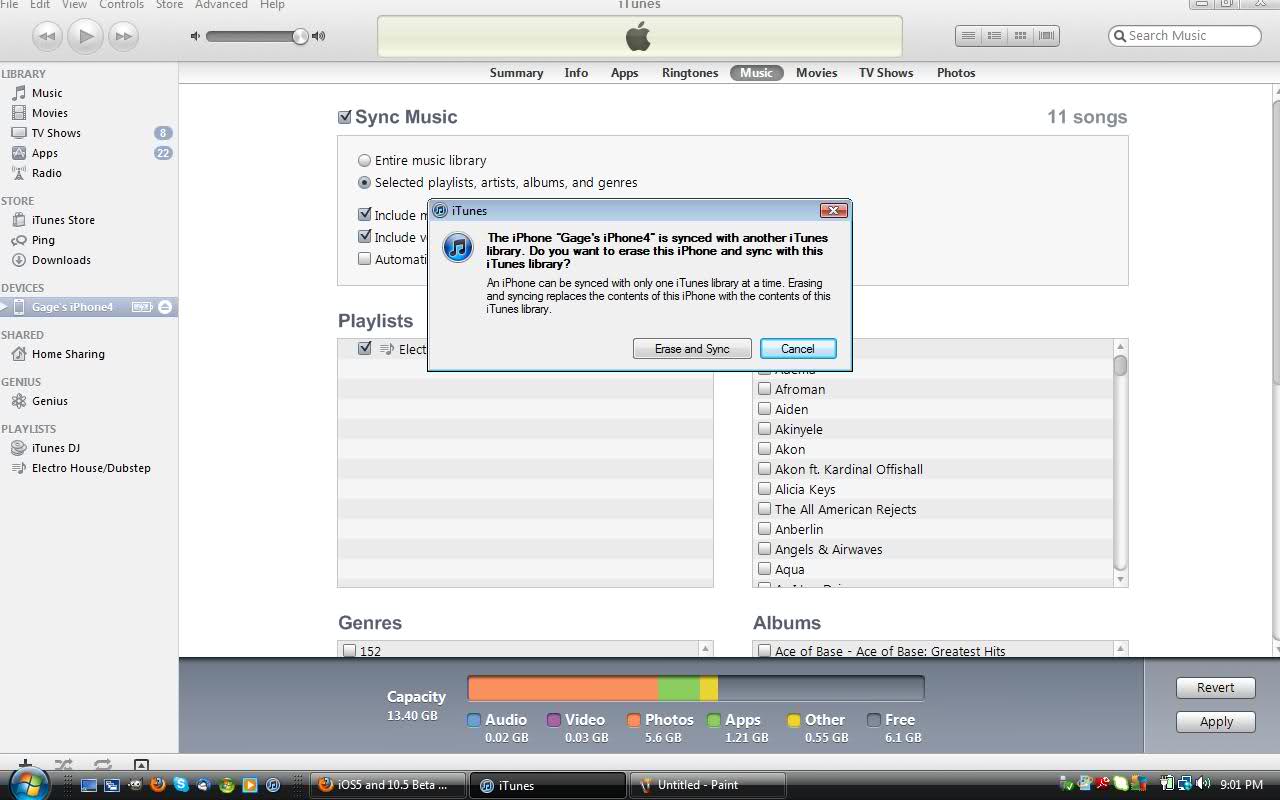Check the Alicia Keys artist checkbox
This screenshot has height=800, width=1280.
[x=764, y=489]
